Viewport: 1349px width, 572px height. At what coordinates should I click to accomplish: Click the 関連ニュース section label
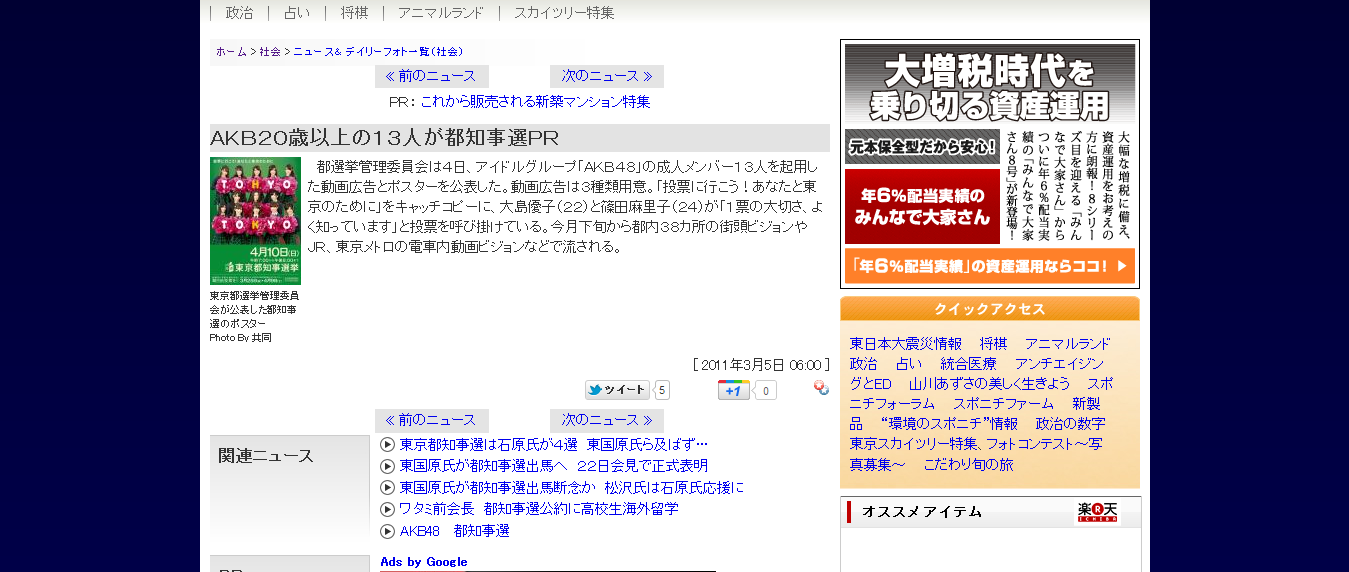coord(266,456)
